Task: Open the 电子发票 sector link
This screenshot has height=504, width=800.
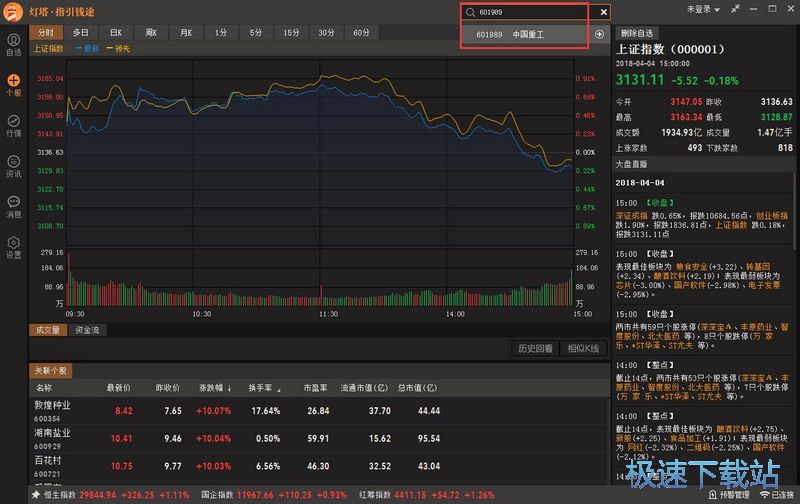Action: [764, 285]
